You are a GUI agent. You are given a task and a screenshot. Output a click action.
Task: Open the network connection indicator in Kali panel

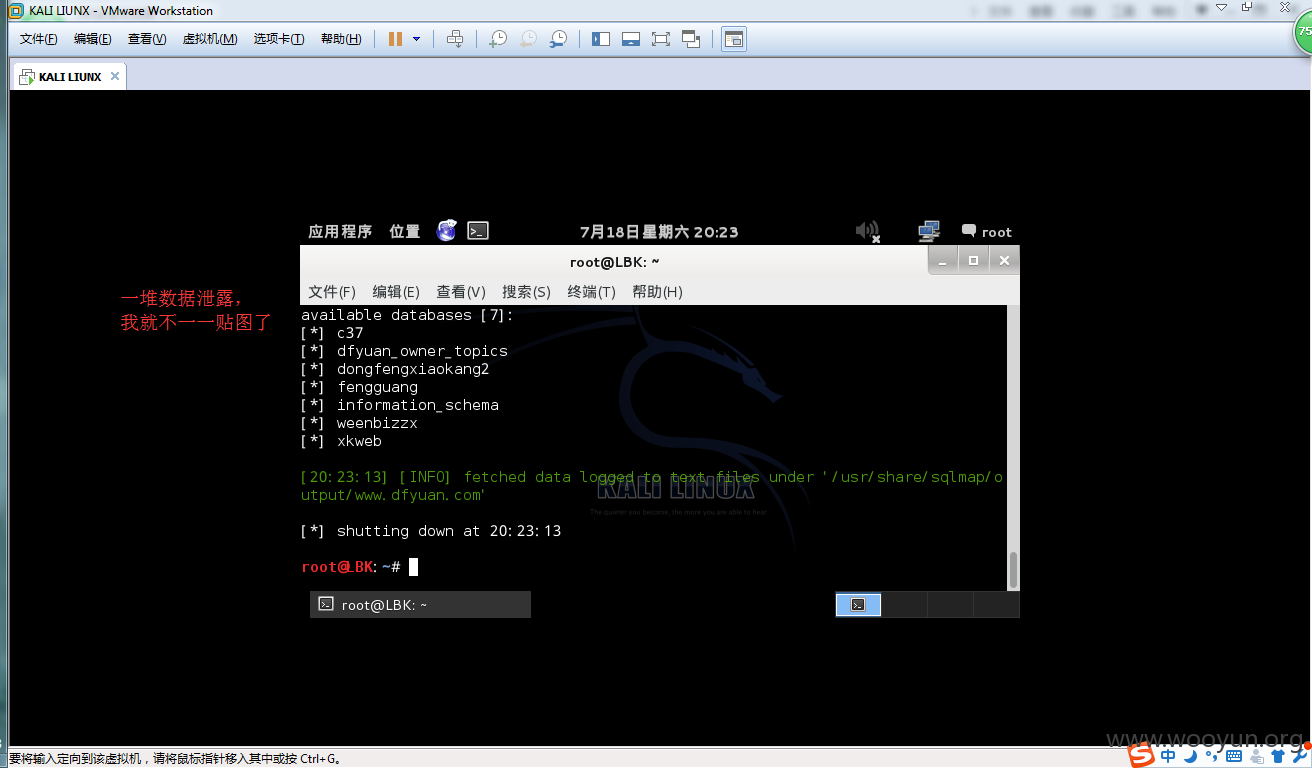pyautogui.click(x=929, y=231)
